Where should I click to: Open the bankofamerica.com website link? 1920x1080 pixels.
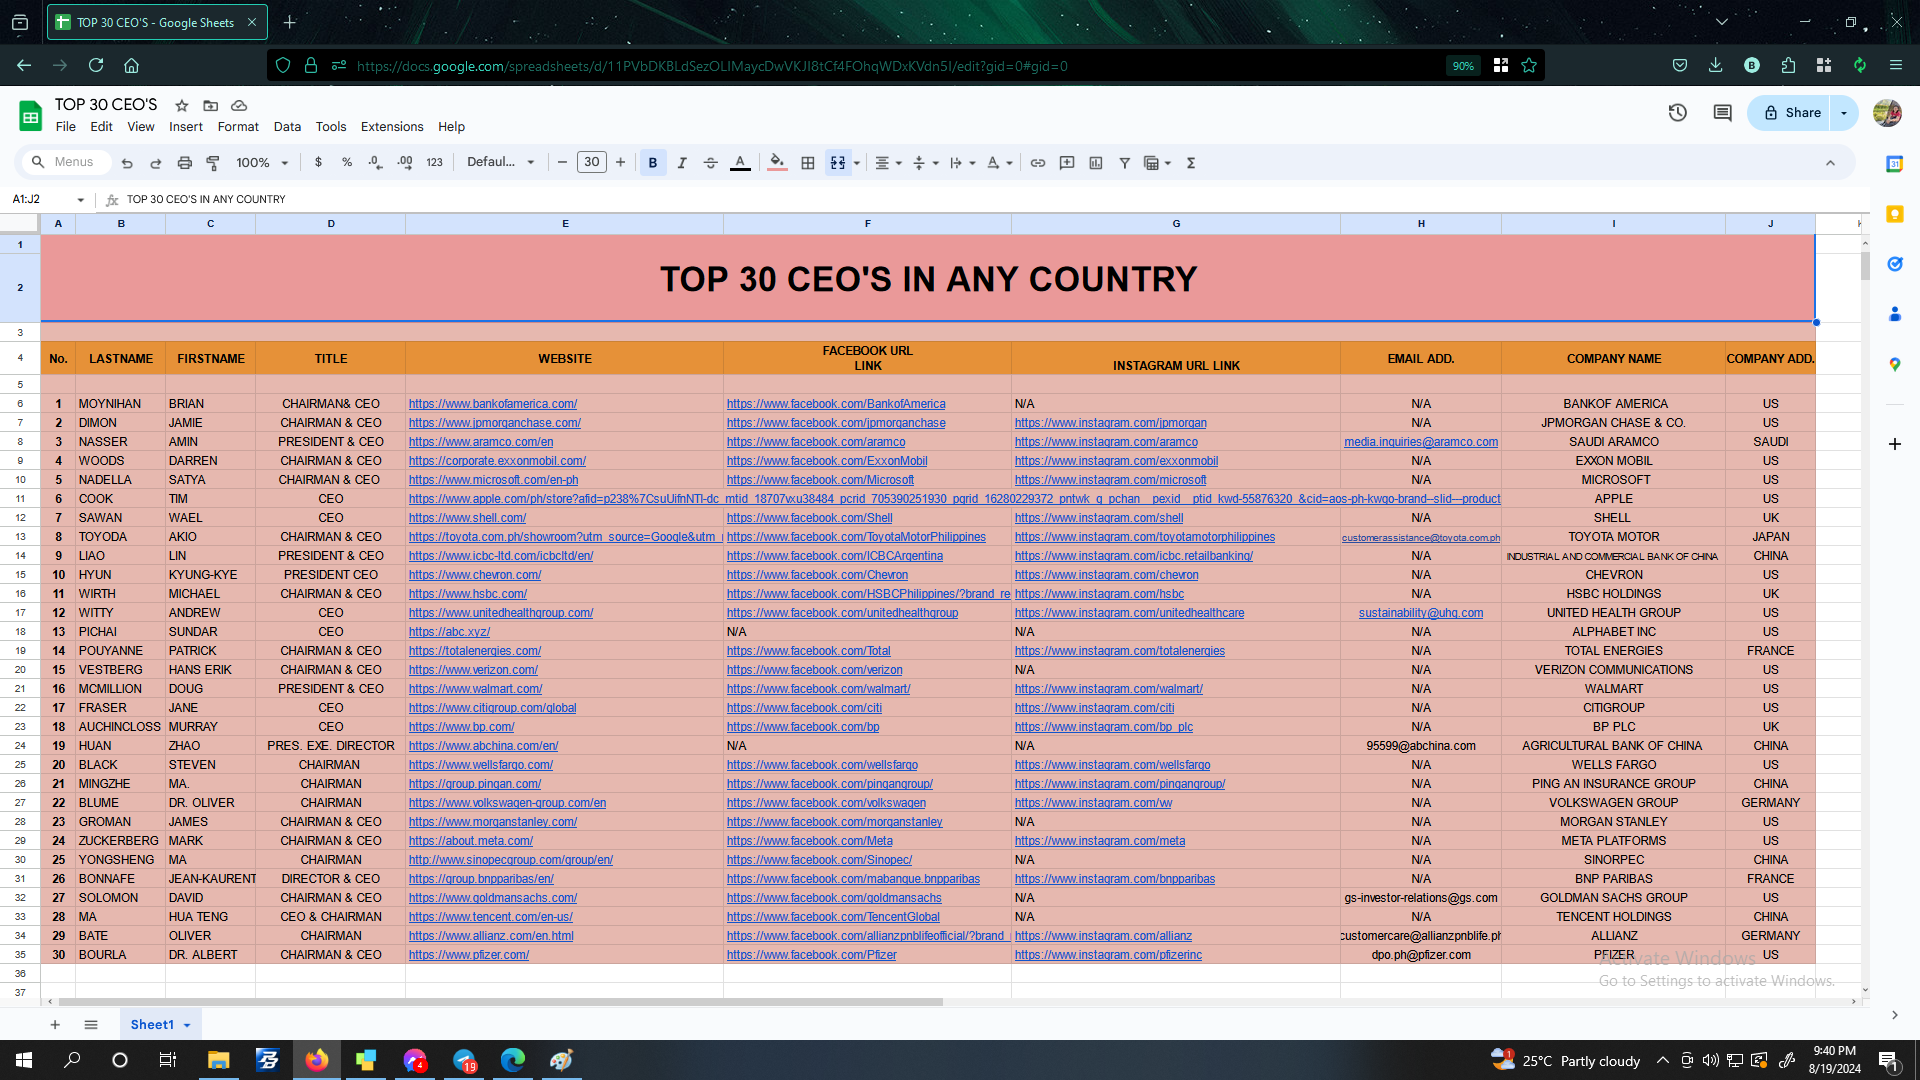pos(493,404)
